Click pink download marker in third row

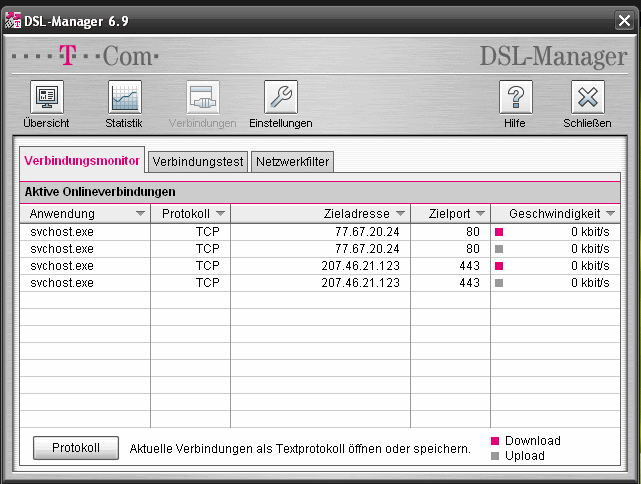coord(499,266)
